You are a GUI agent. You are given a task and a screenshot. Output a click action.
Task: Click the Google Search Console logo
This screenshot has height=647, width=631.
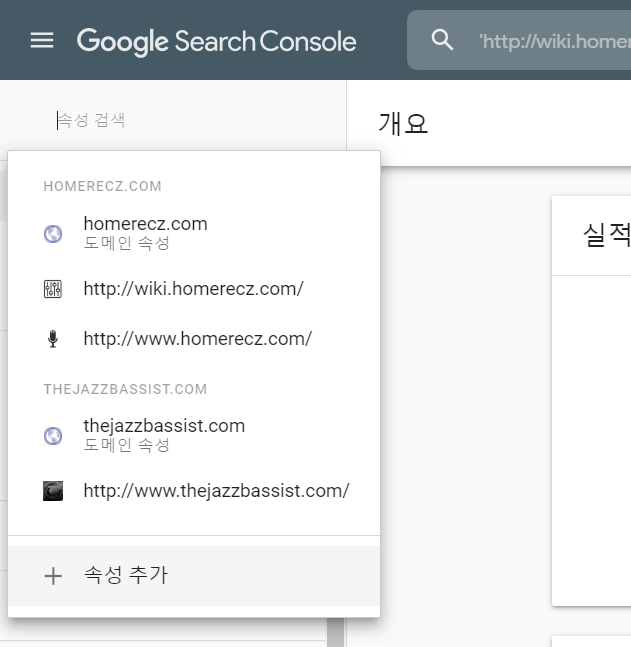click(216, 41)
